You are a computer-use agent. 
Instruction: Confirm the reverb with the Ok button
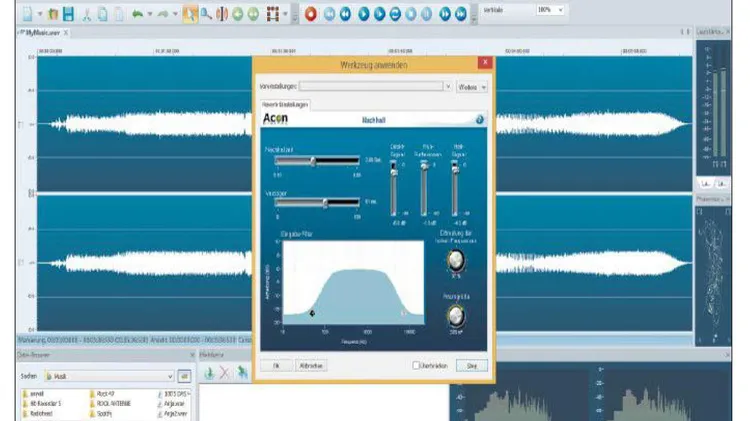276,366
